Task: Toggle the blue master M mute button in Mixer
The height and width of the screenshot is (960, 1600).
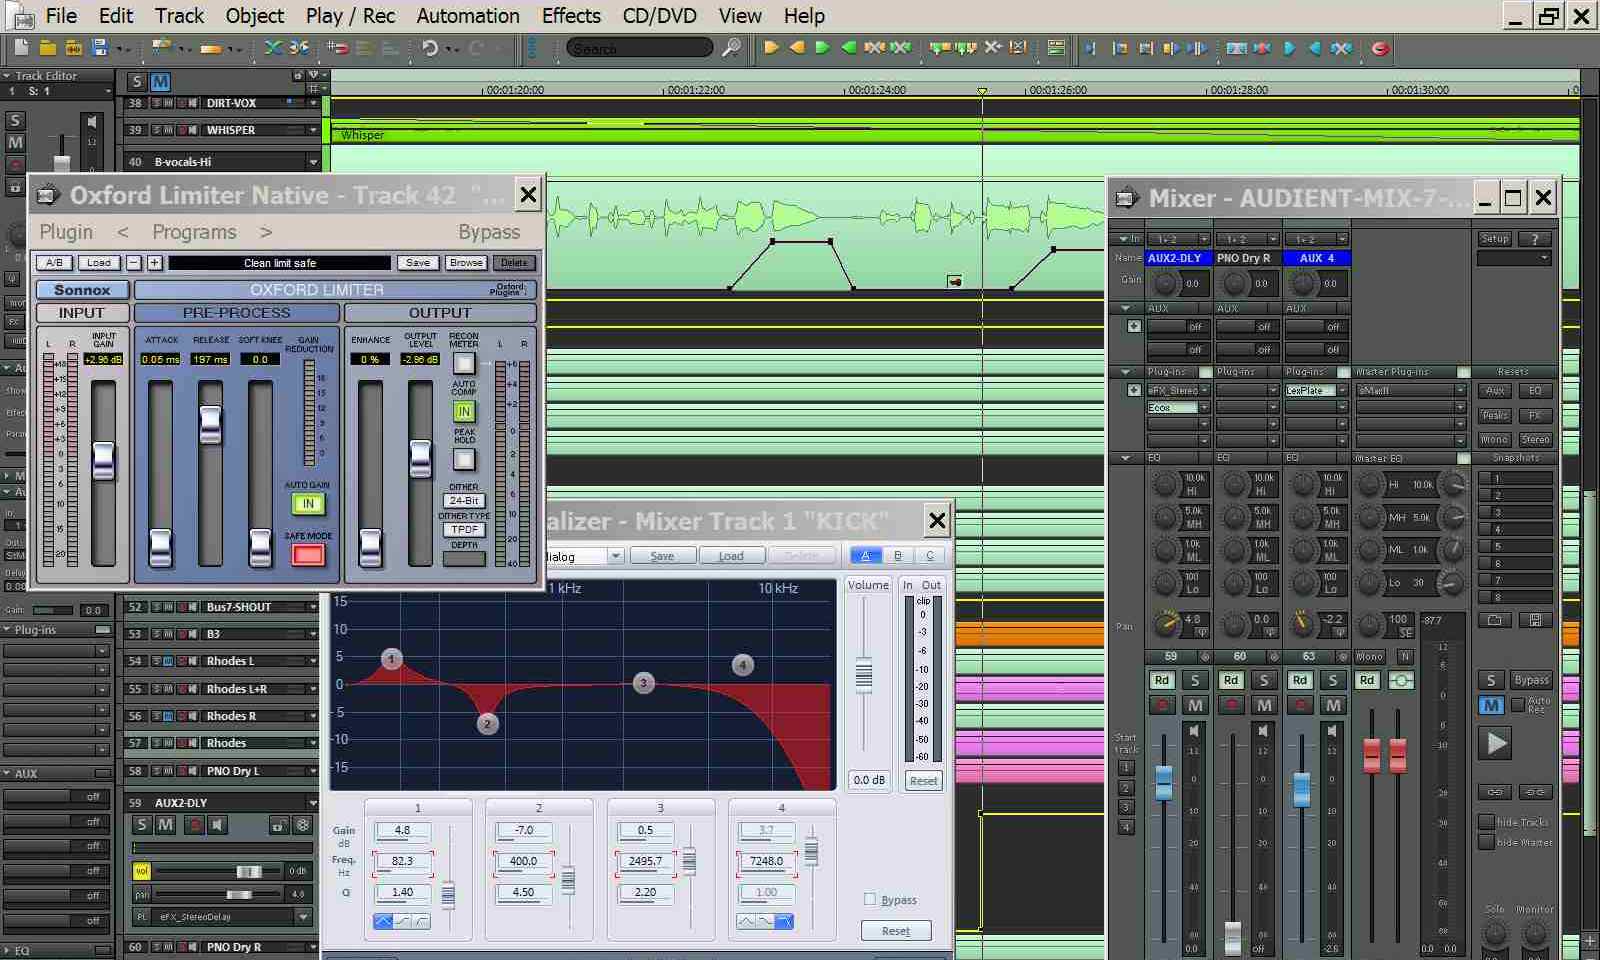Action: [1491, 705]
